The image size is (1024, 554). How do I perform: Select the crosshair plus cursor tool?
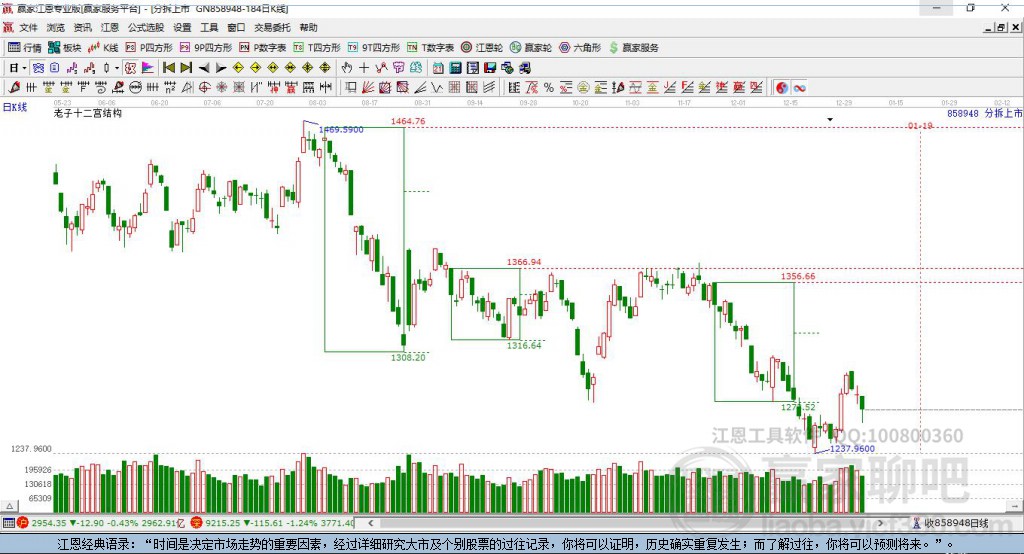pyautogui.click(x=364, y=68)
